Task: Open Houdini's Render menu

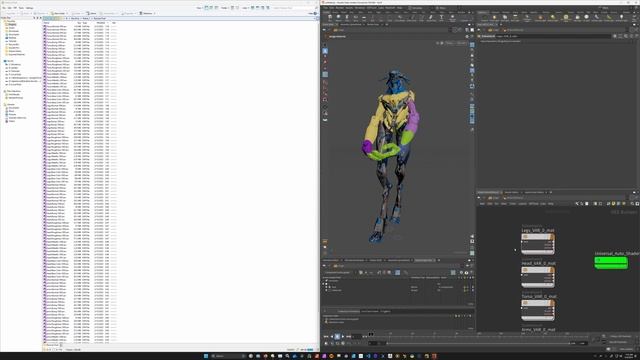Action: tap(340, 8)
